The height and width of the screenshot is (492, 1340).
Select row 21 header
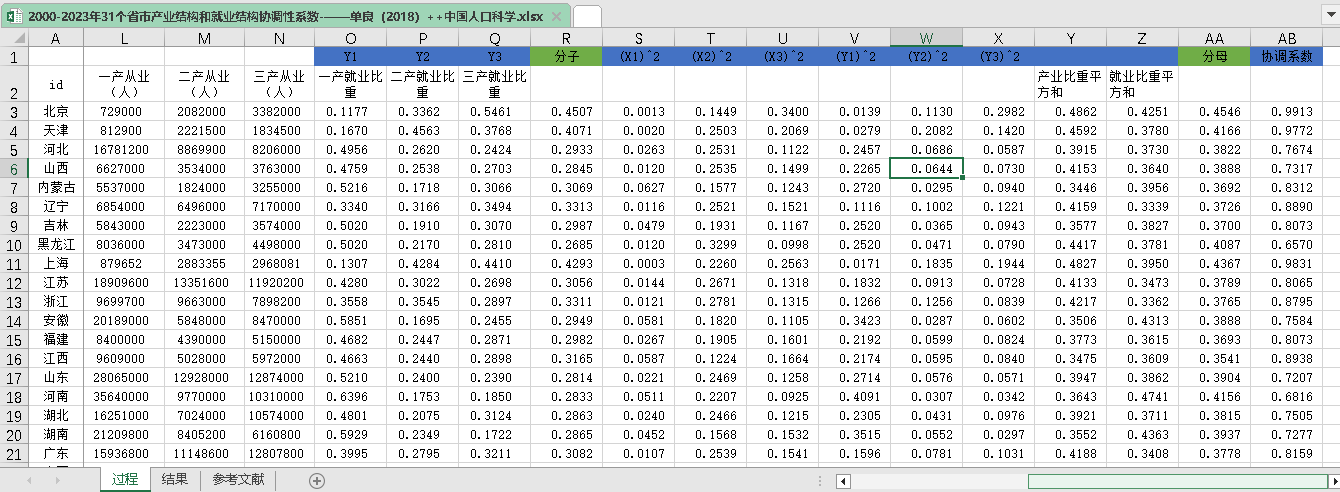[x=14, y=455]
